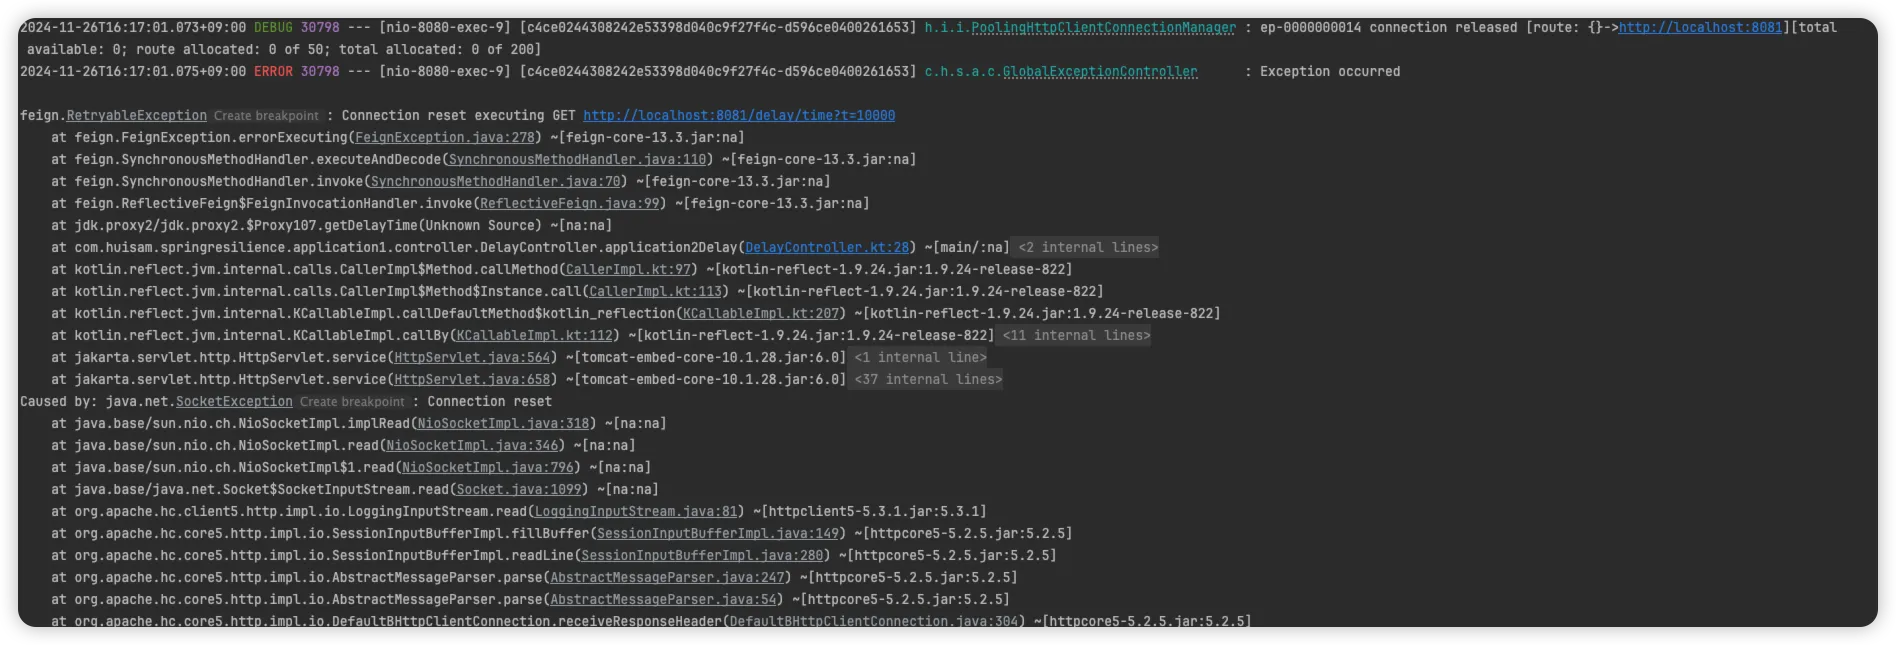Image resolution: width=1896 pixels, height=645 pixels.
Task: Open the GlobalExceptionController class link
Action: click(x=1099, y=72)
